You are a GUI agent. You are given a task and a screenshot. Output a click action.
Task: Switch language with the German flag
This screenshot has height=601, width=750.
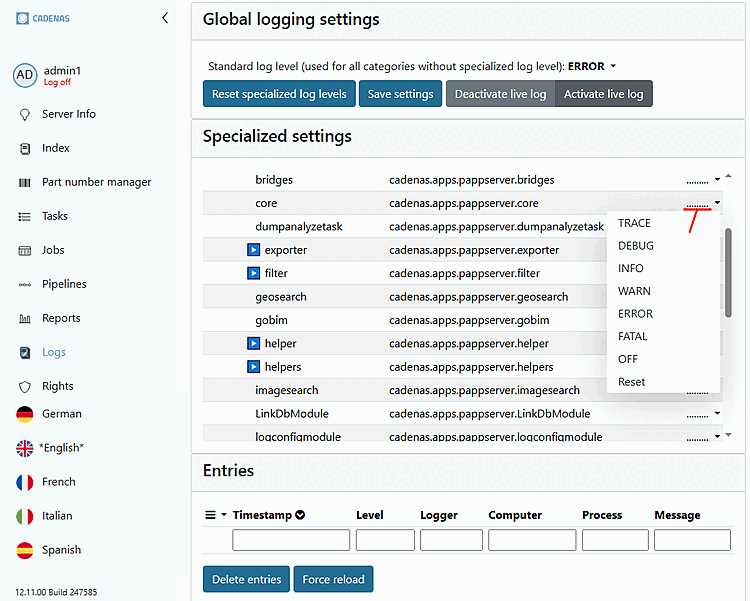(25, 414)
